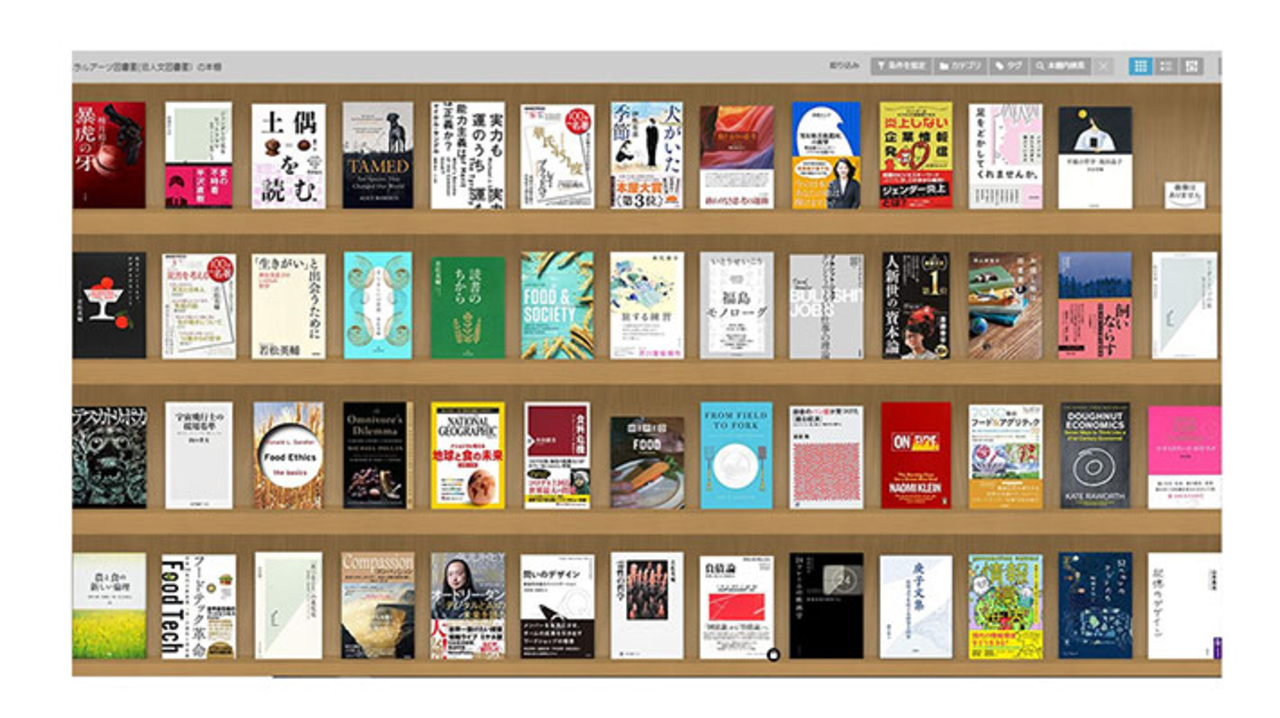This screenshot has width=1280, height=718.
Task: Open the フード&アグリテック book
Action: tap(1005, 456)
